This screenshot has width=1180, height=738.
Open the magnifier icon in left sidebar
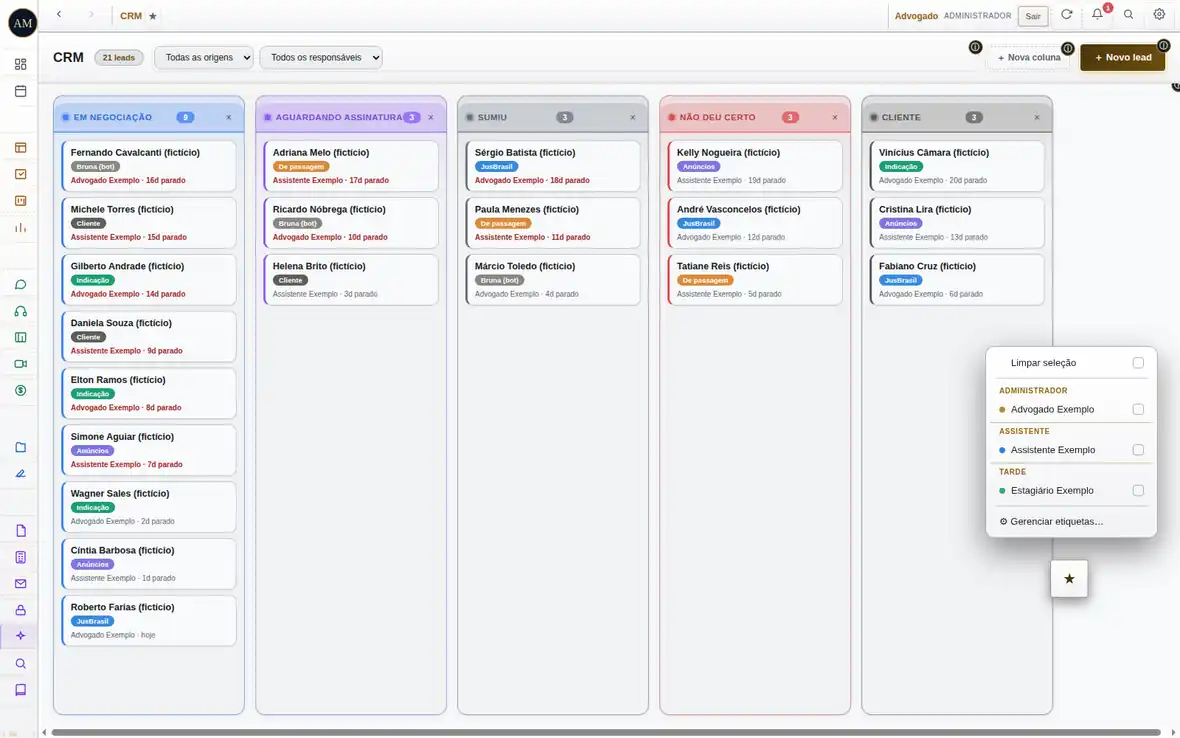coord(20,664)
